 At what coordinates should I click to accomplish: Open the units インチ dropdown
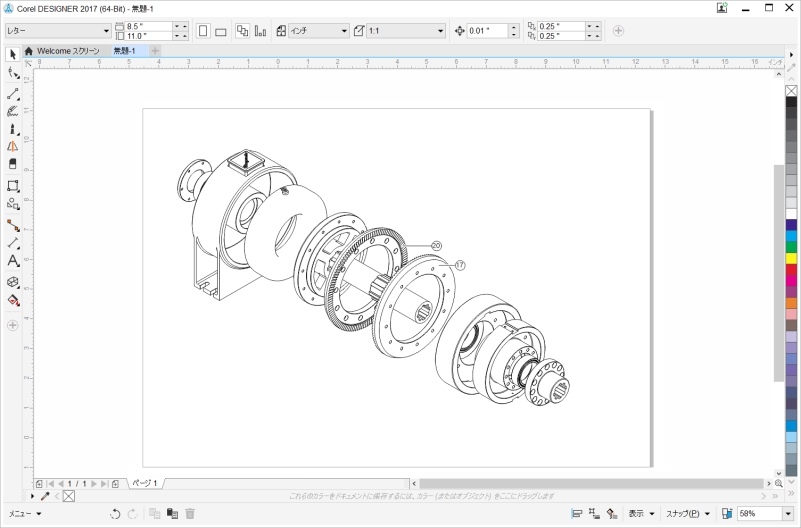click(344, 31)
